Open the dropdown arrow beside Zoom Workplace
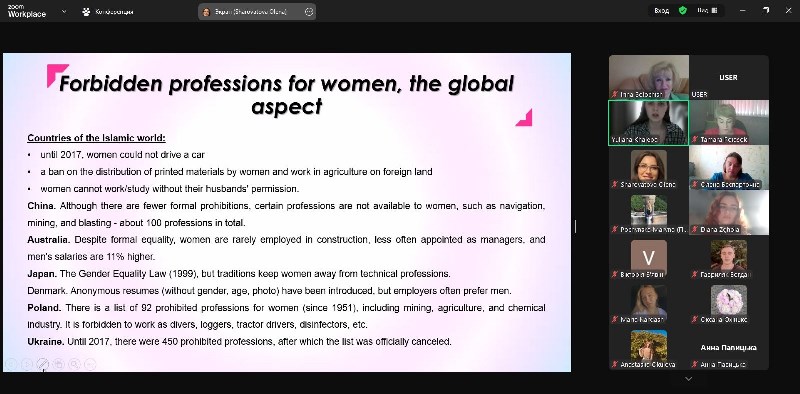800x394 pixels. [x=64, y=11]
